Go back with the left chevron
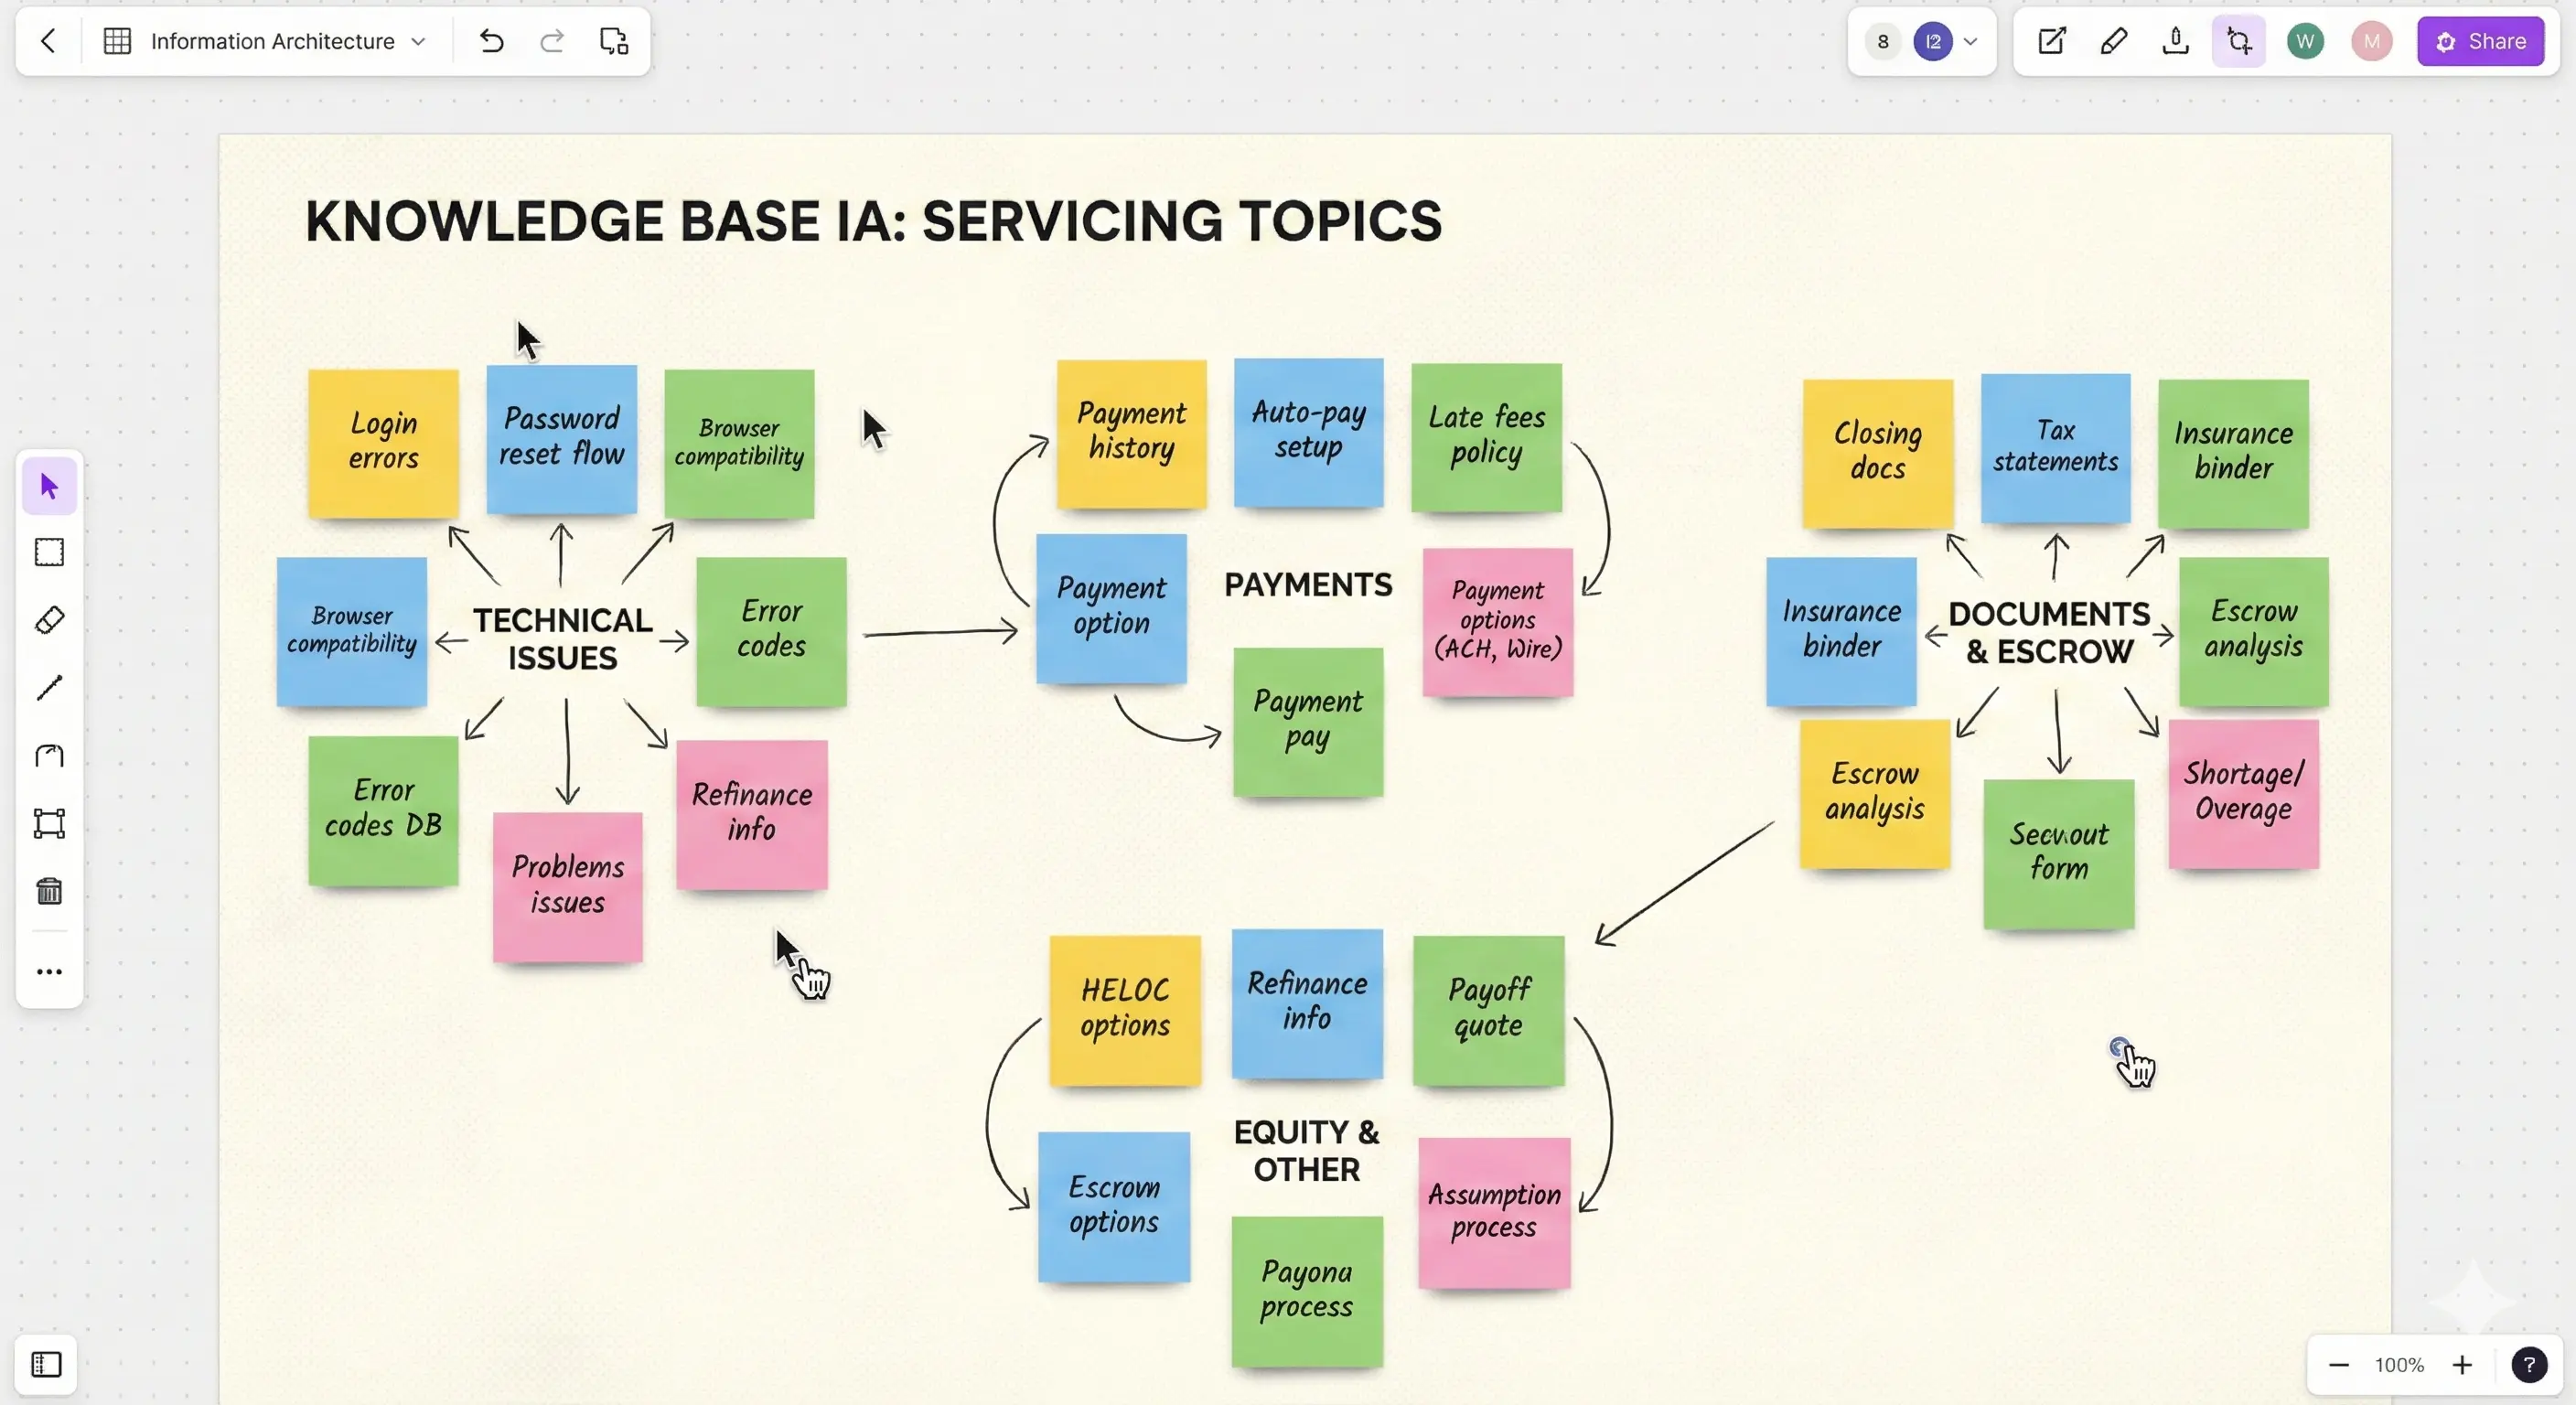Viewport: 2576px width, 1405px height. point(48,41)
